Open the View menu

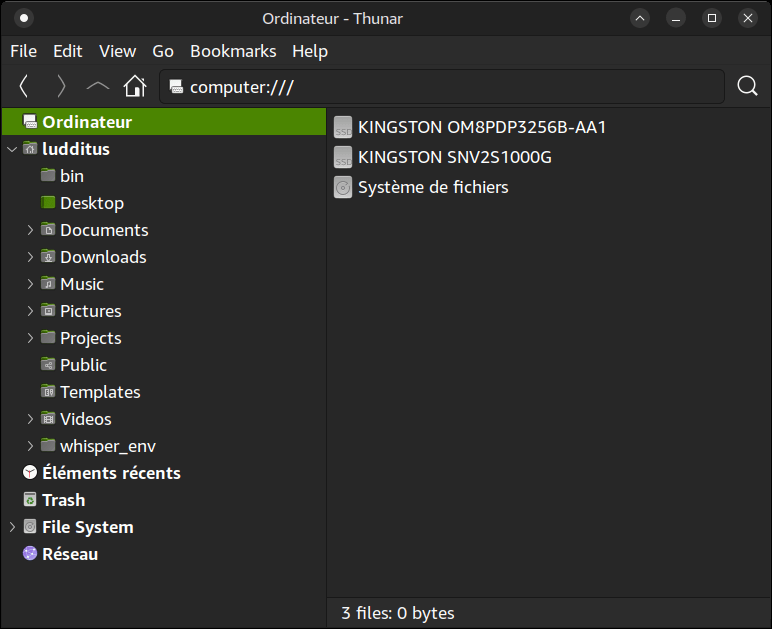(117, 51)
